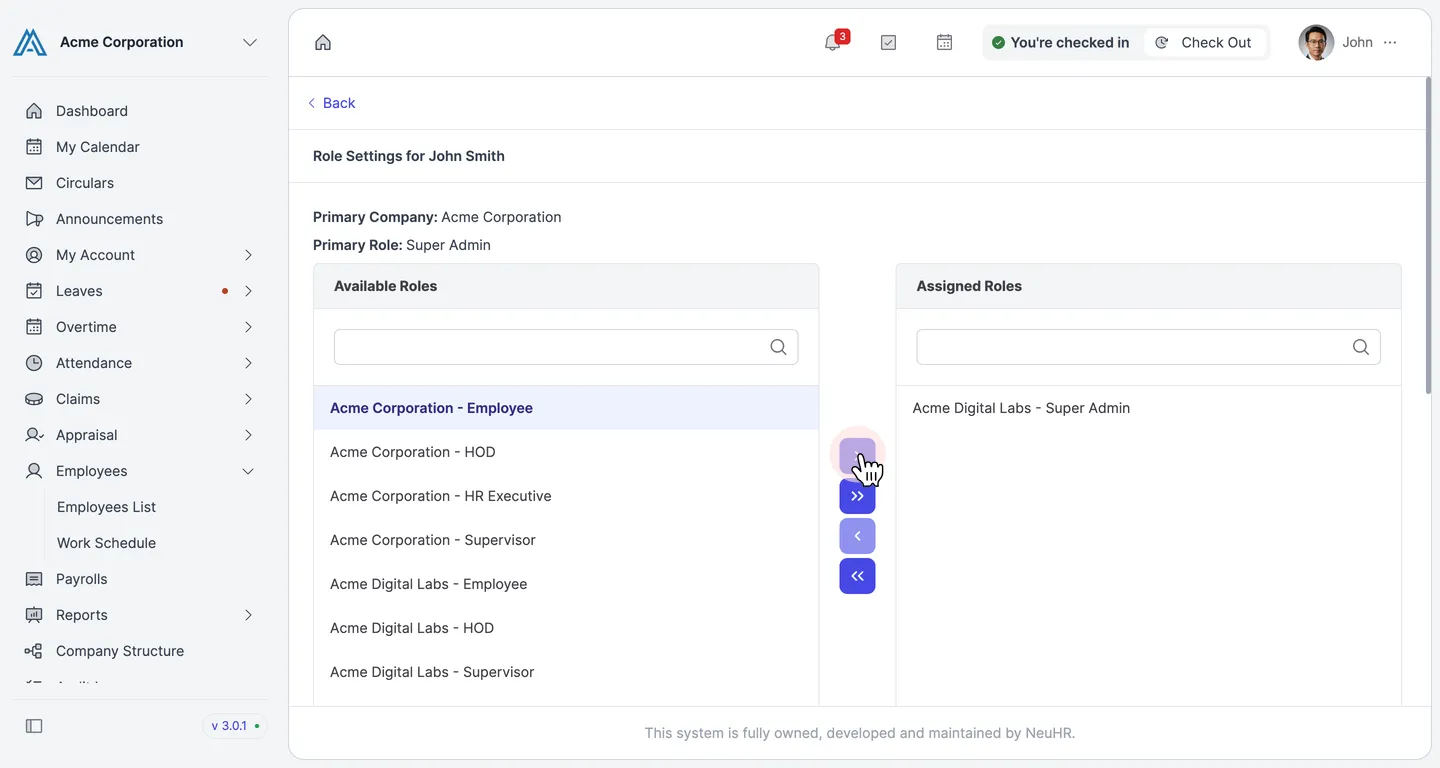Click the page vertical scrollbar
1440x768 pixels.
[1428, 235]
